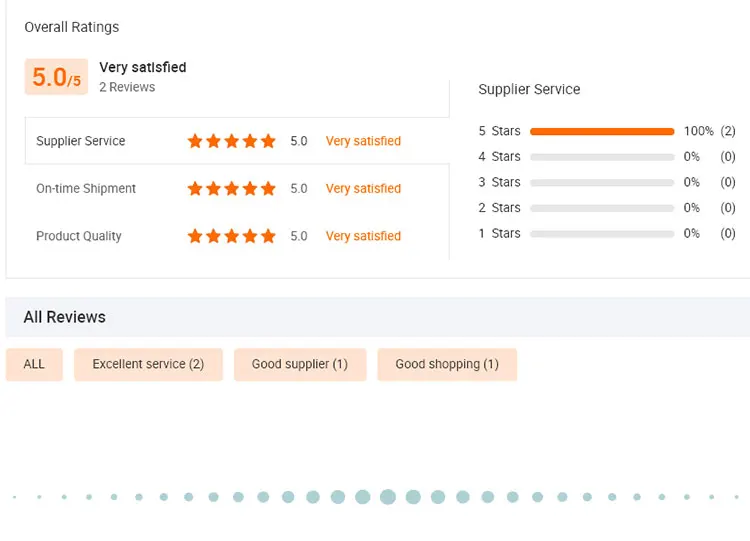Click the Product Quality star rating icons
Screen dimensions: 750x541
point(231,236)
